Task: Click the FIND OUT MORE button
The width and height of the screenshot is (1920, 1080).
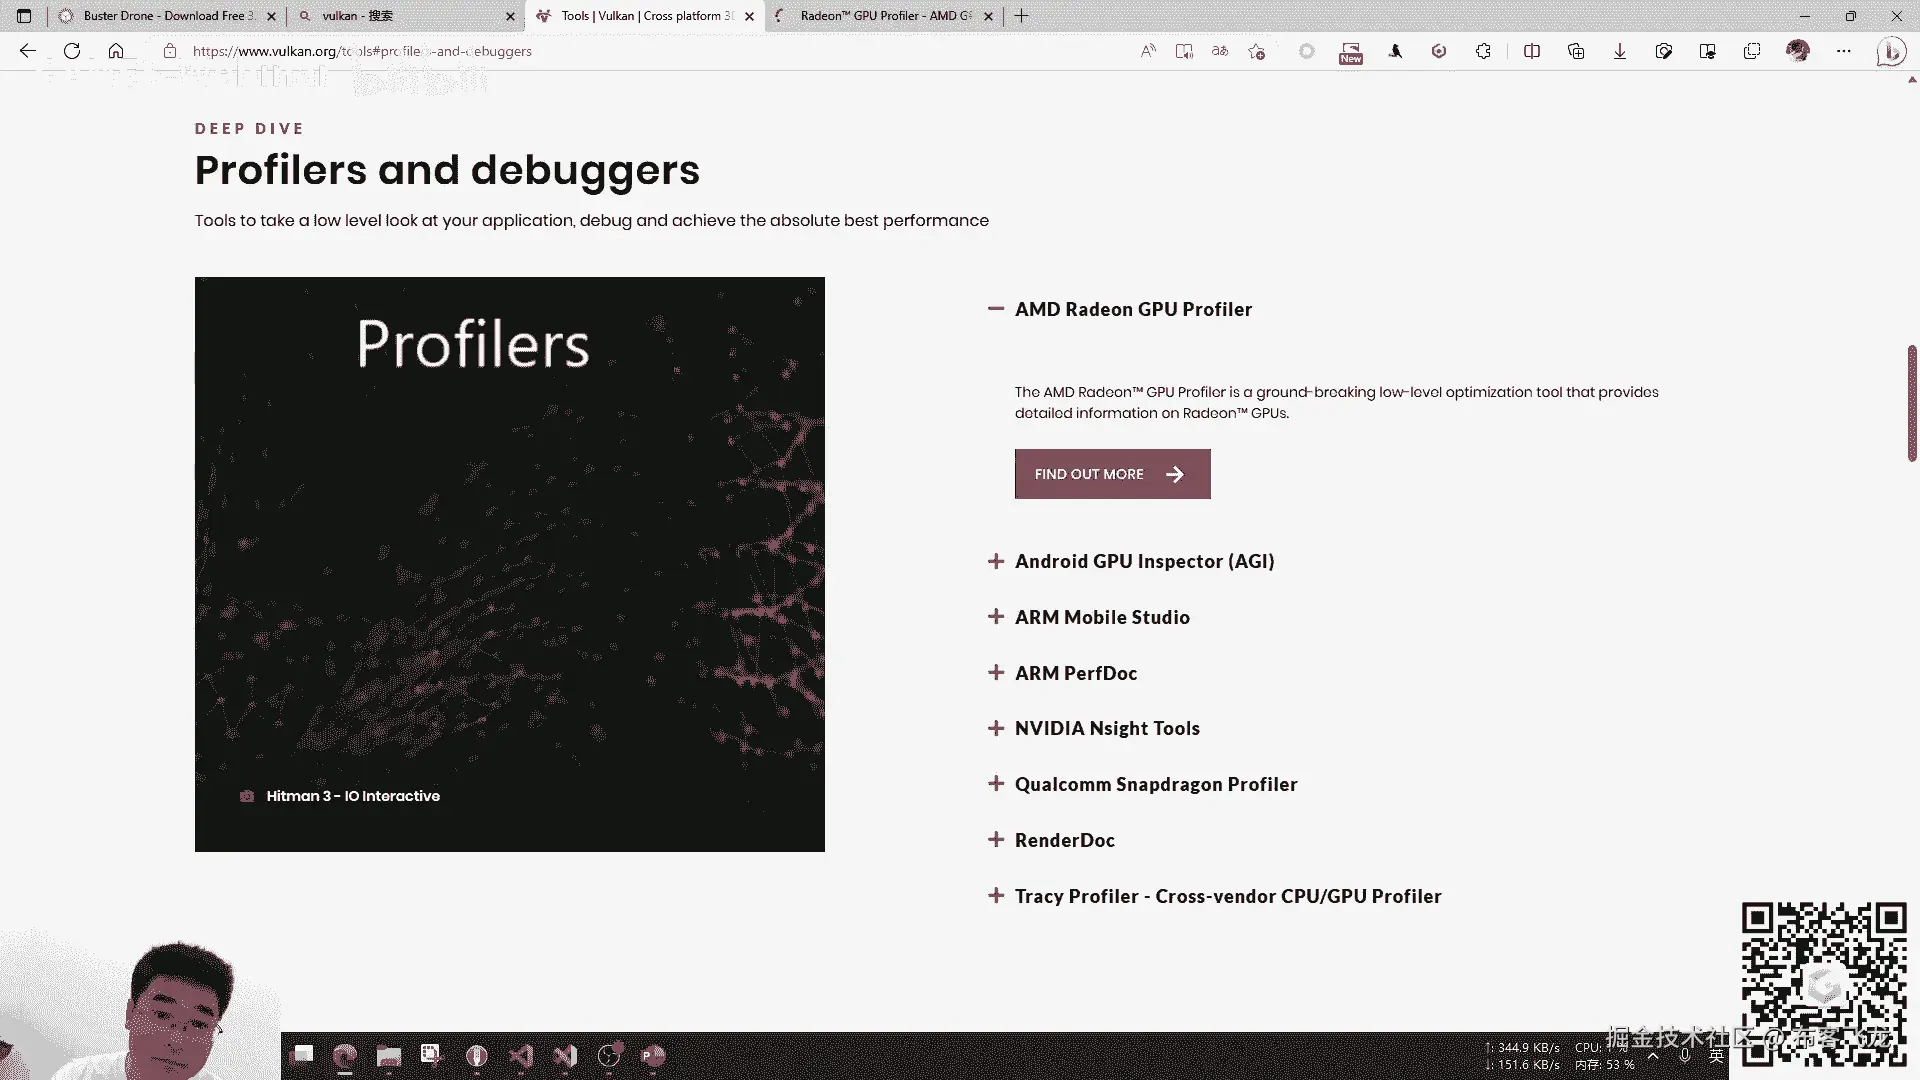Action: (1112, 474)
